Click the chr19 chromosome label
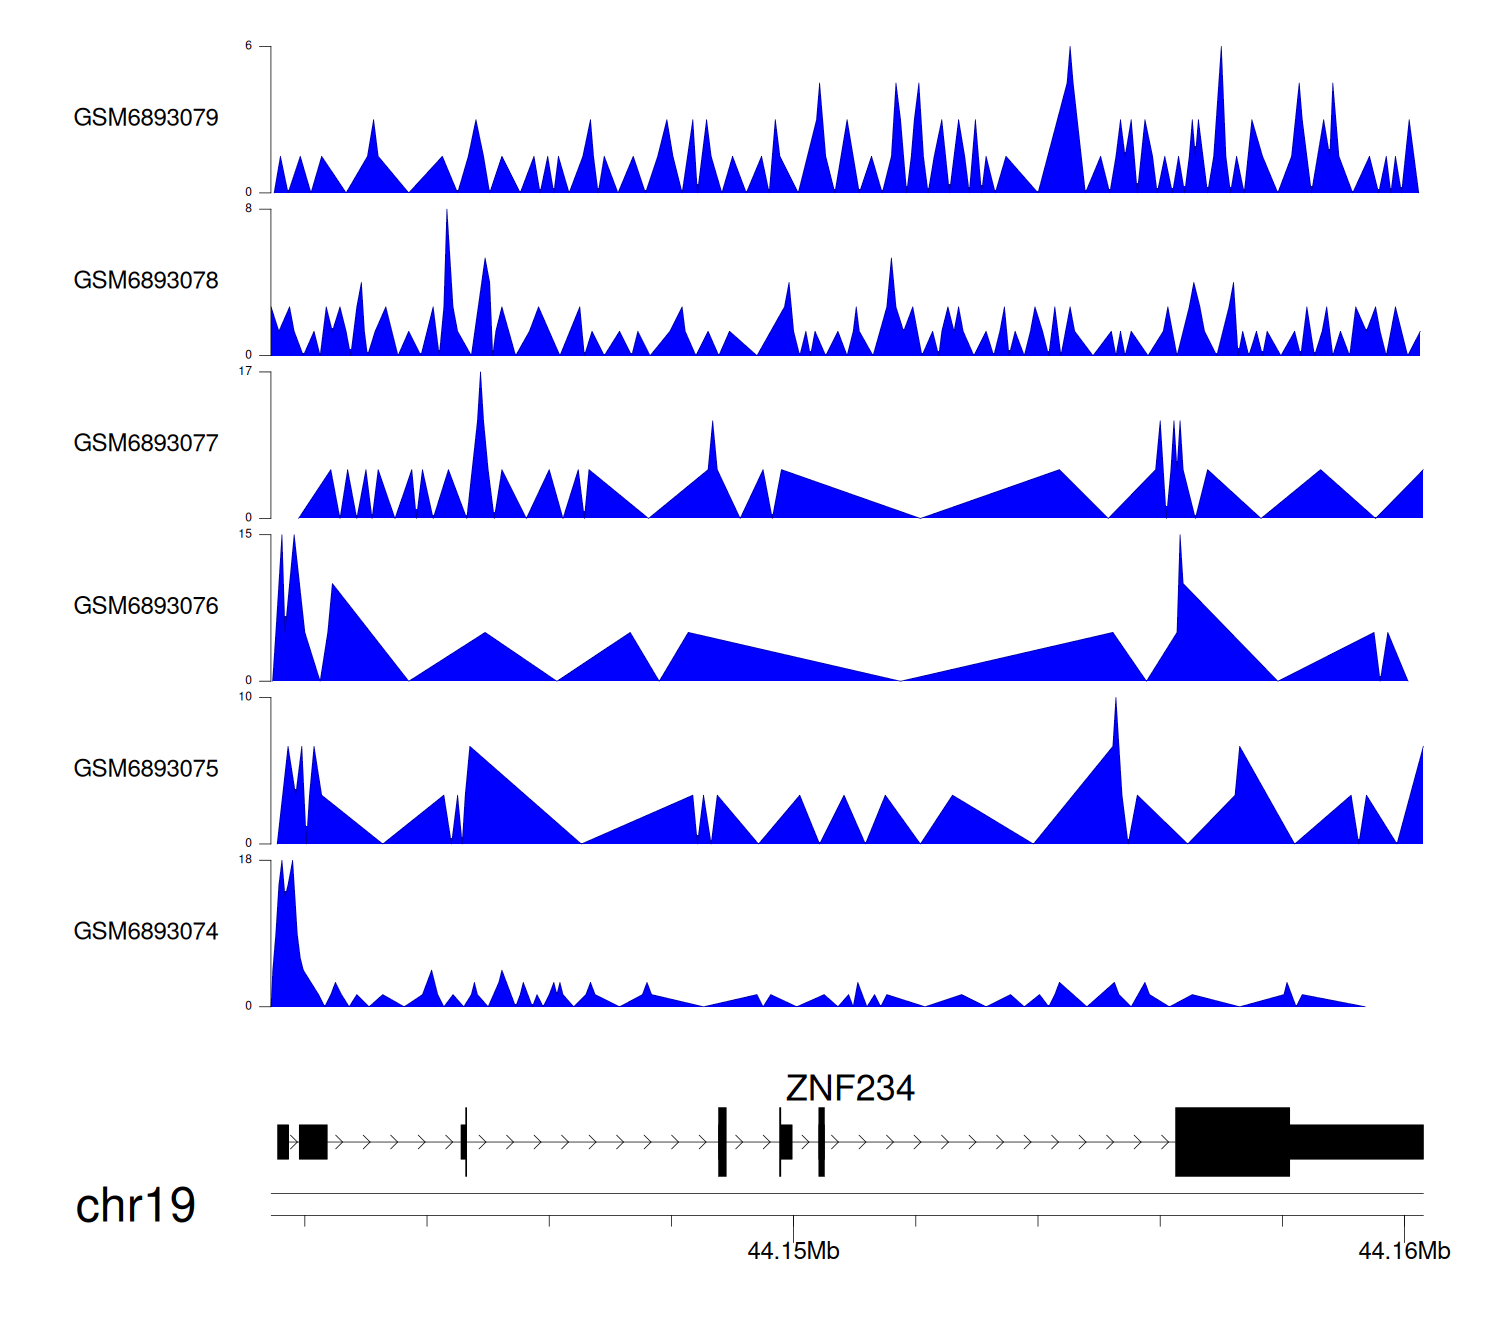 point(135,1206)
